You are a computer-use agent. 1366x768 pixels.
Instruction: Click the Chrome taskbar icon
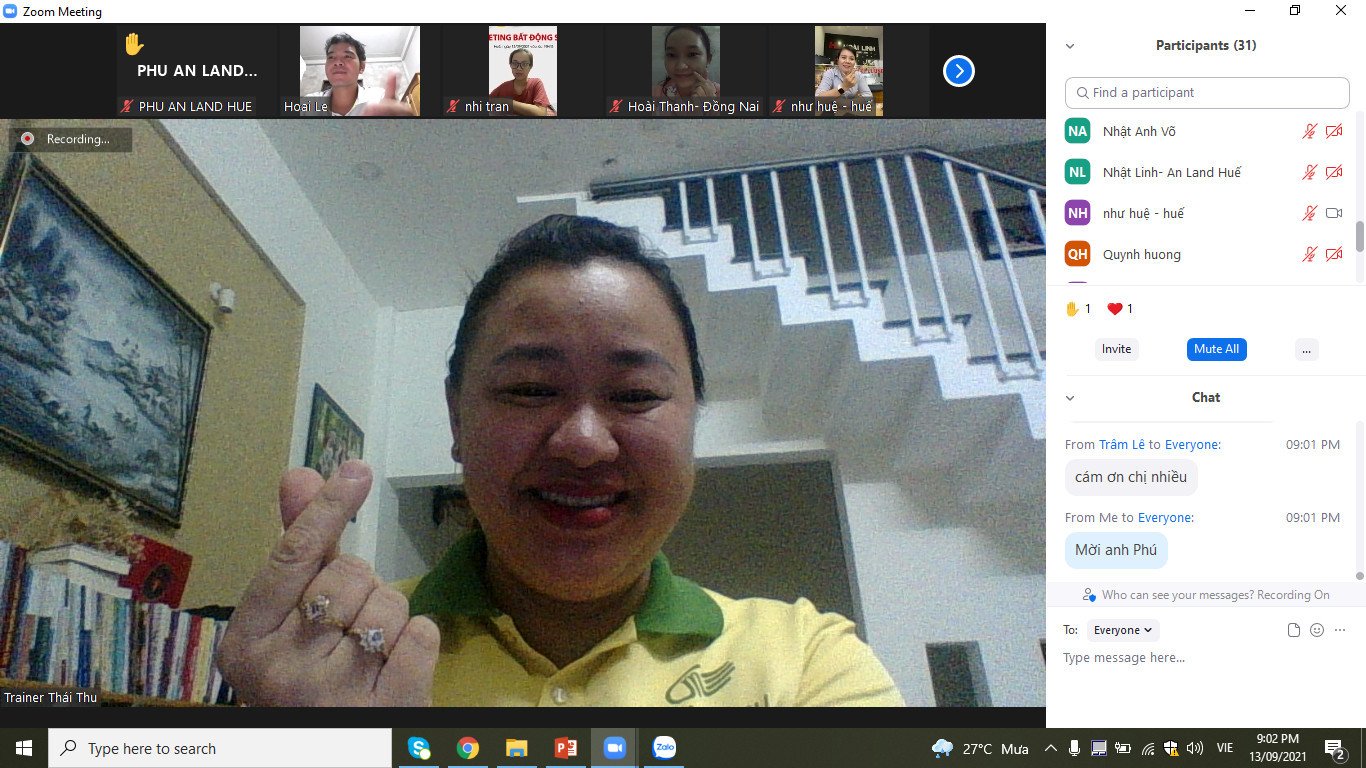click(x=467, y=748)
